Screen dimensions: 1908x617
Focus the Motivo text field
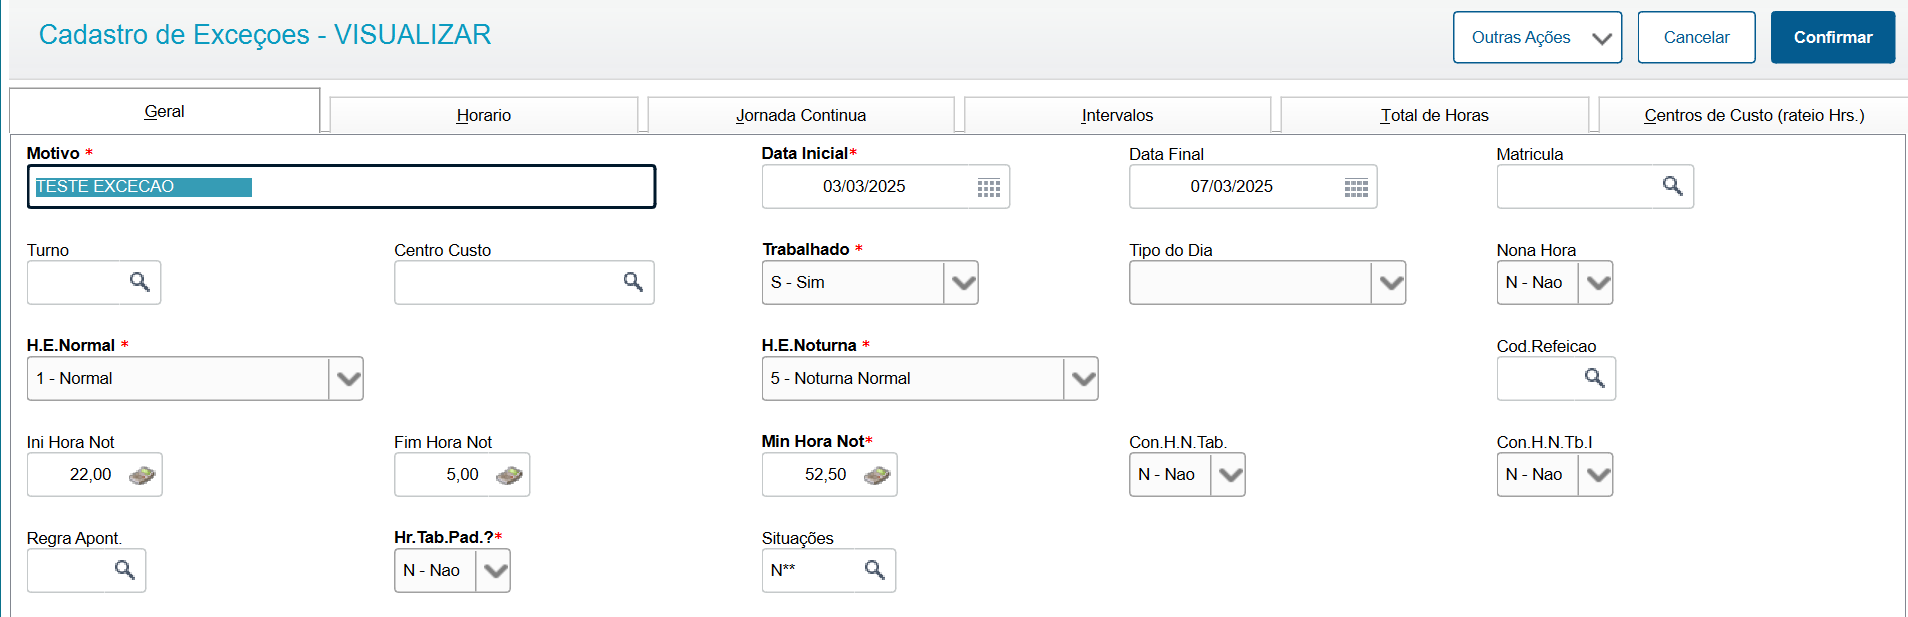341,187
